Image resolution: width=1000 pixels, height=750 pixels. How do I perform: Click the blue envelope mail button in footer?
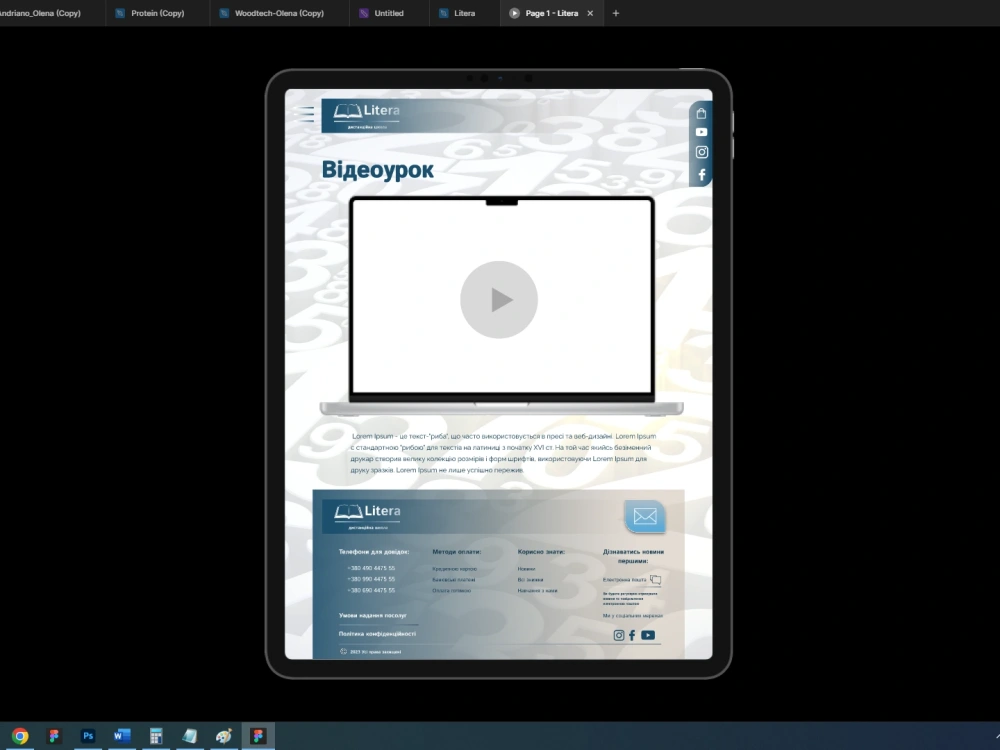[645, 516]
